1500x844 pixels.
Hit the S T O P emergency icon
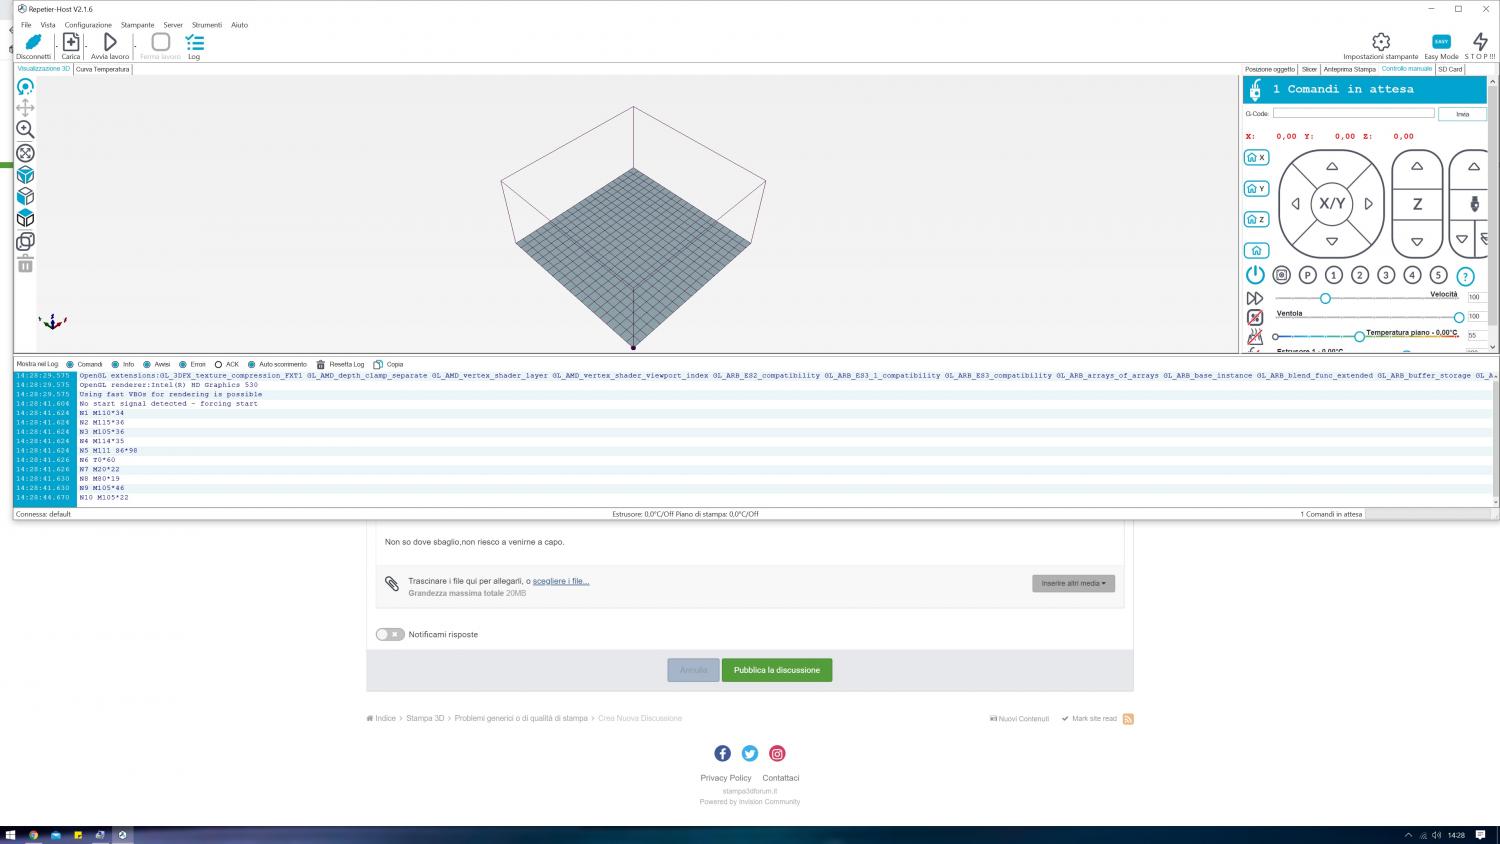[1480, 42]
